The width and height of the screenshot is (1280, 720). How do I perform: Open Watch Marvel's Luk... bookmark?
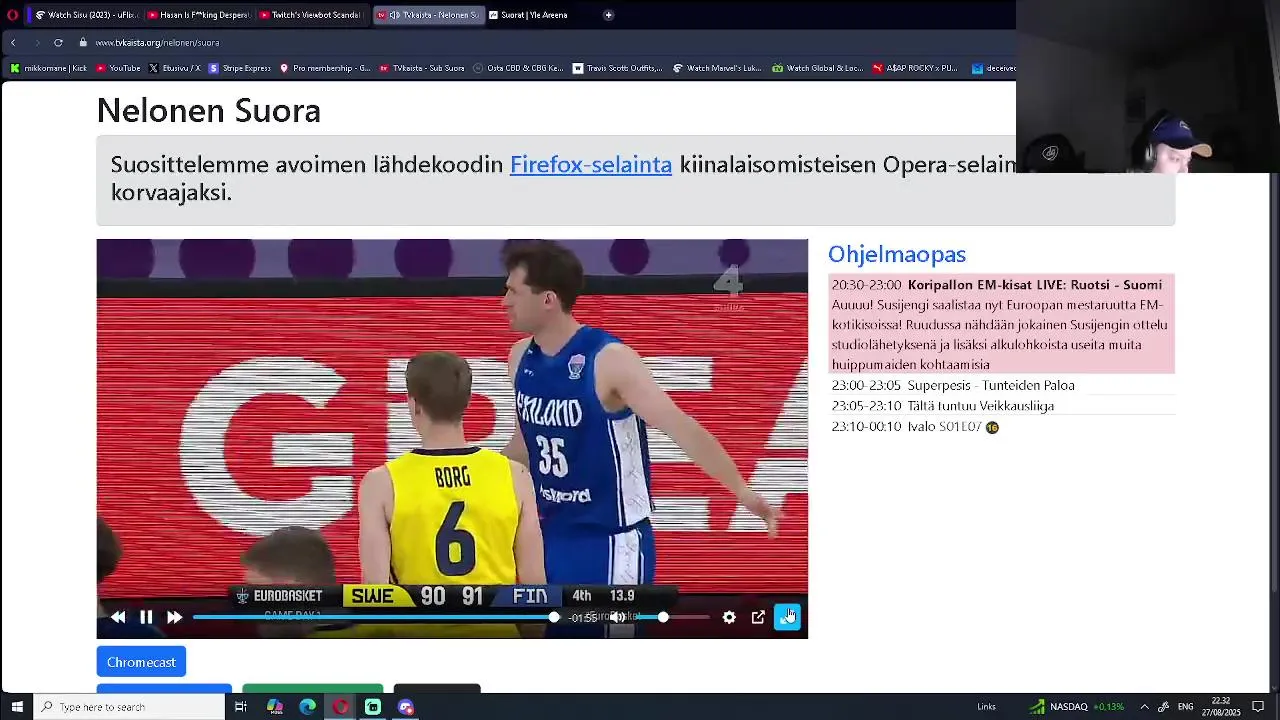(x=717, y=68)
